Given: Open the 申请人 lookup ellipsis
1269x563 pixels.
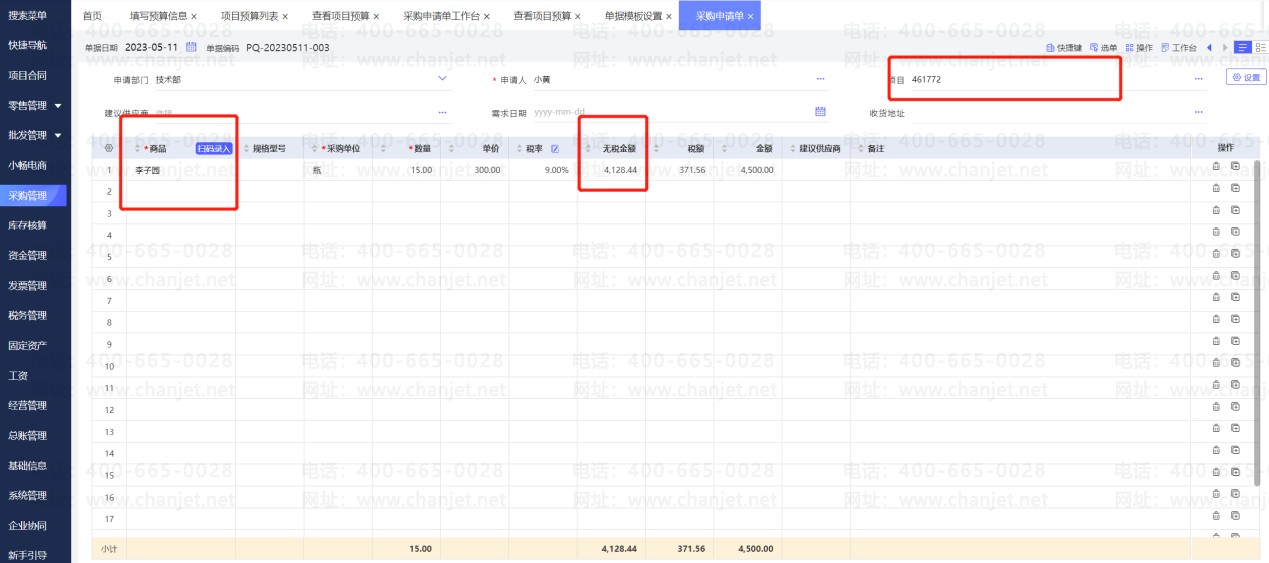Looking at the screenshot, I should (x=820, y=79).
